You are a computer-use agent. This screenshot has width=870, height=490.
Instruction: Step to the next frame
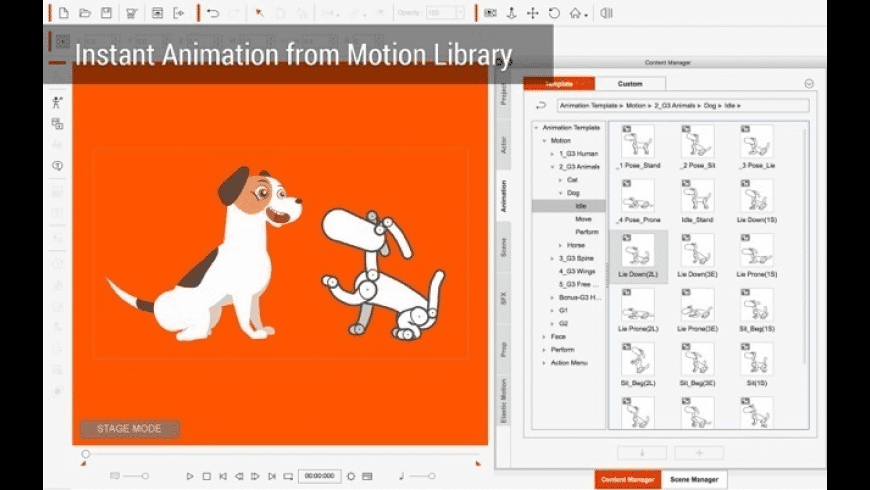pos(255,476)
